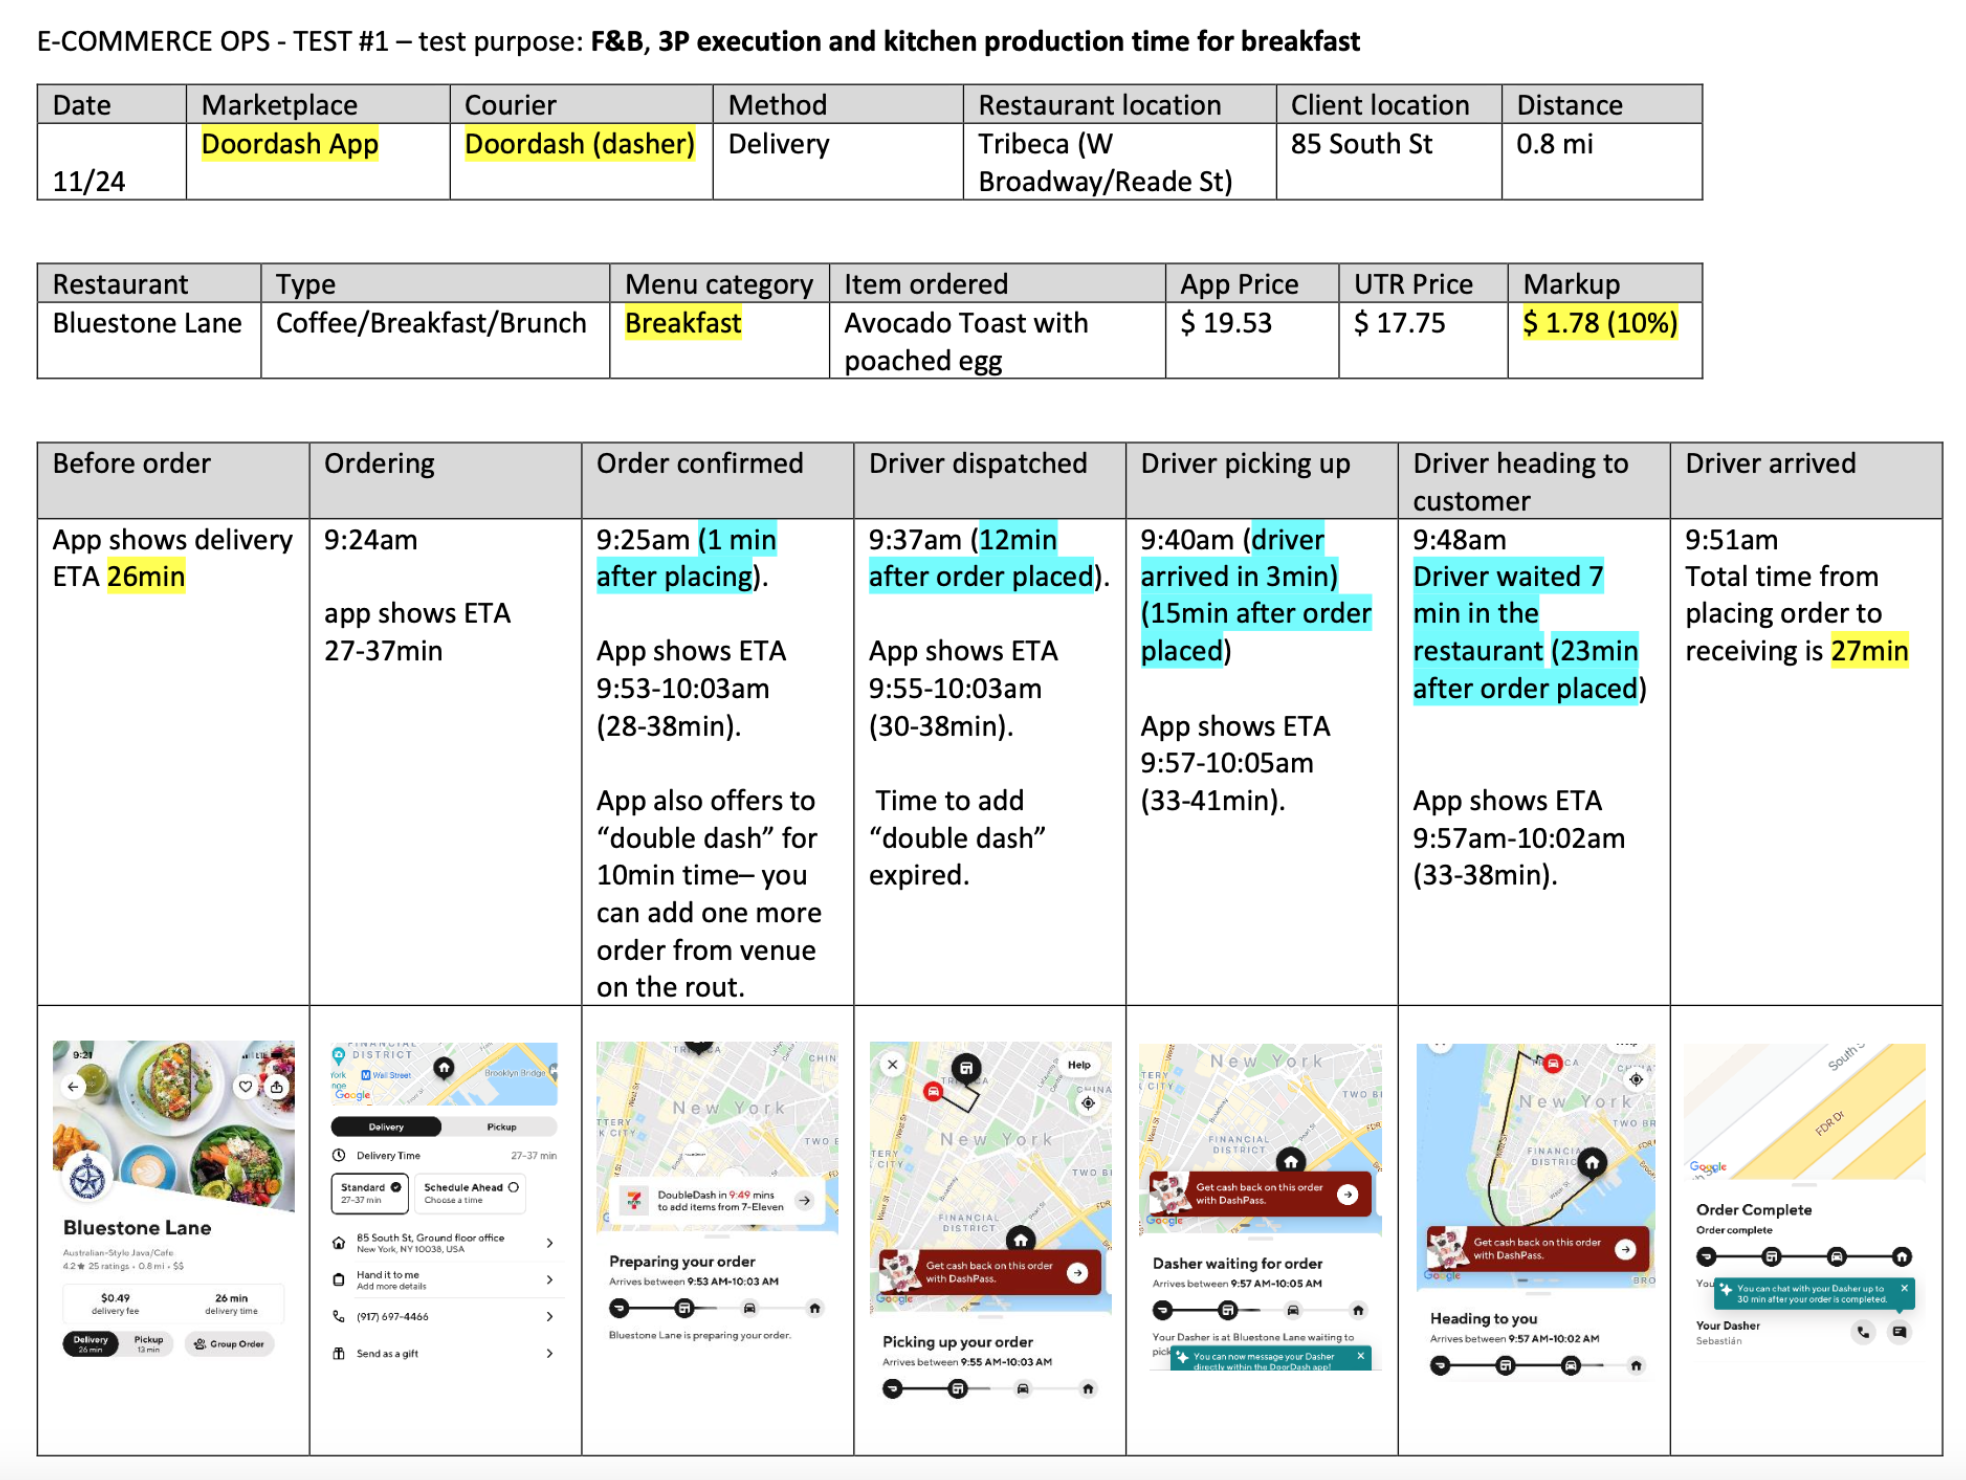Tap the order progress tracker on Preparing your order
1966x1480 pixels.
717,1307
